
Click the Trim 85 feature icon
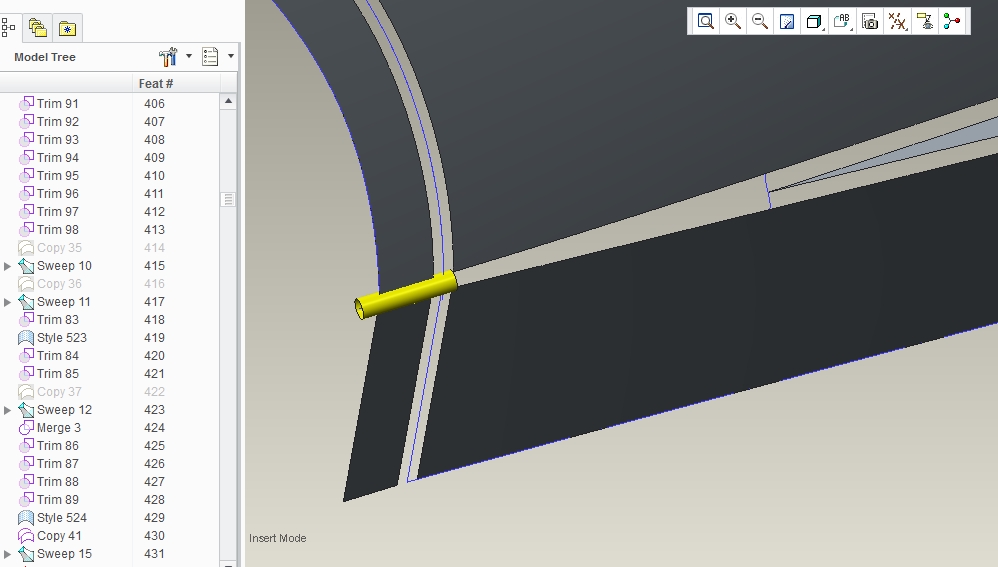click(26, 374)
